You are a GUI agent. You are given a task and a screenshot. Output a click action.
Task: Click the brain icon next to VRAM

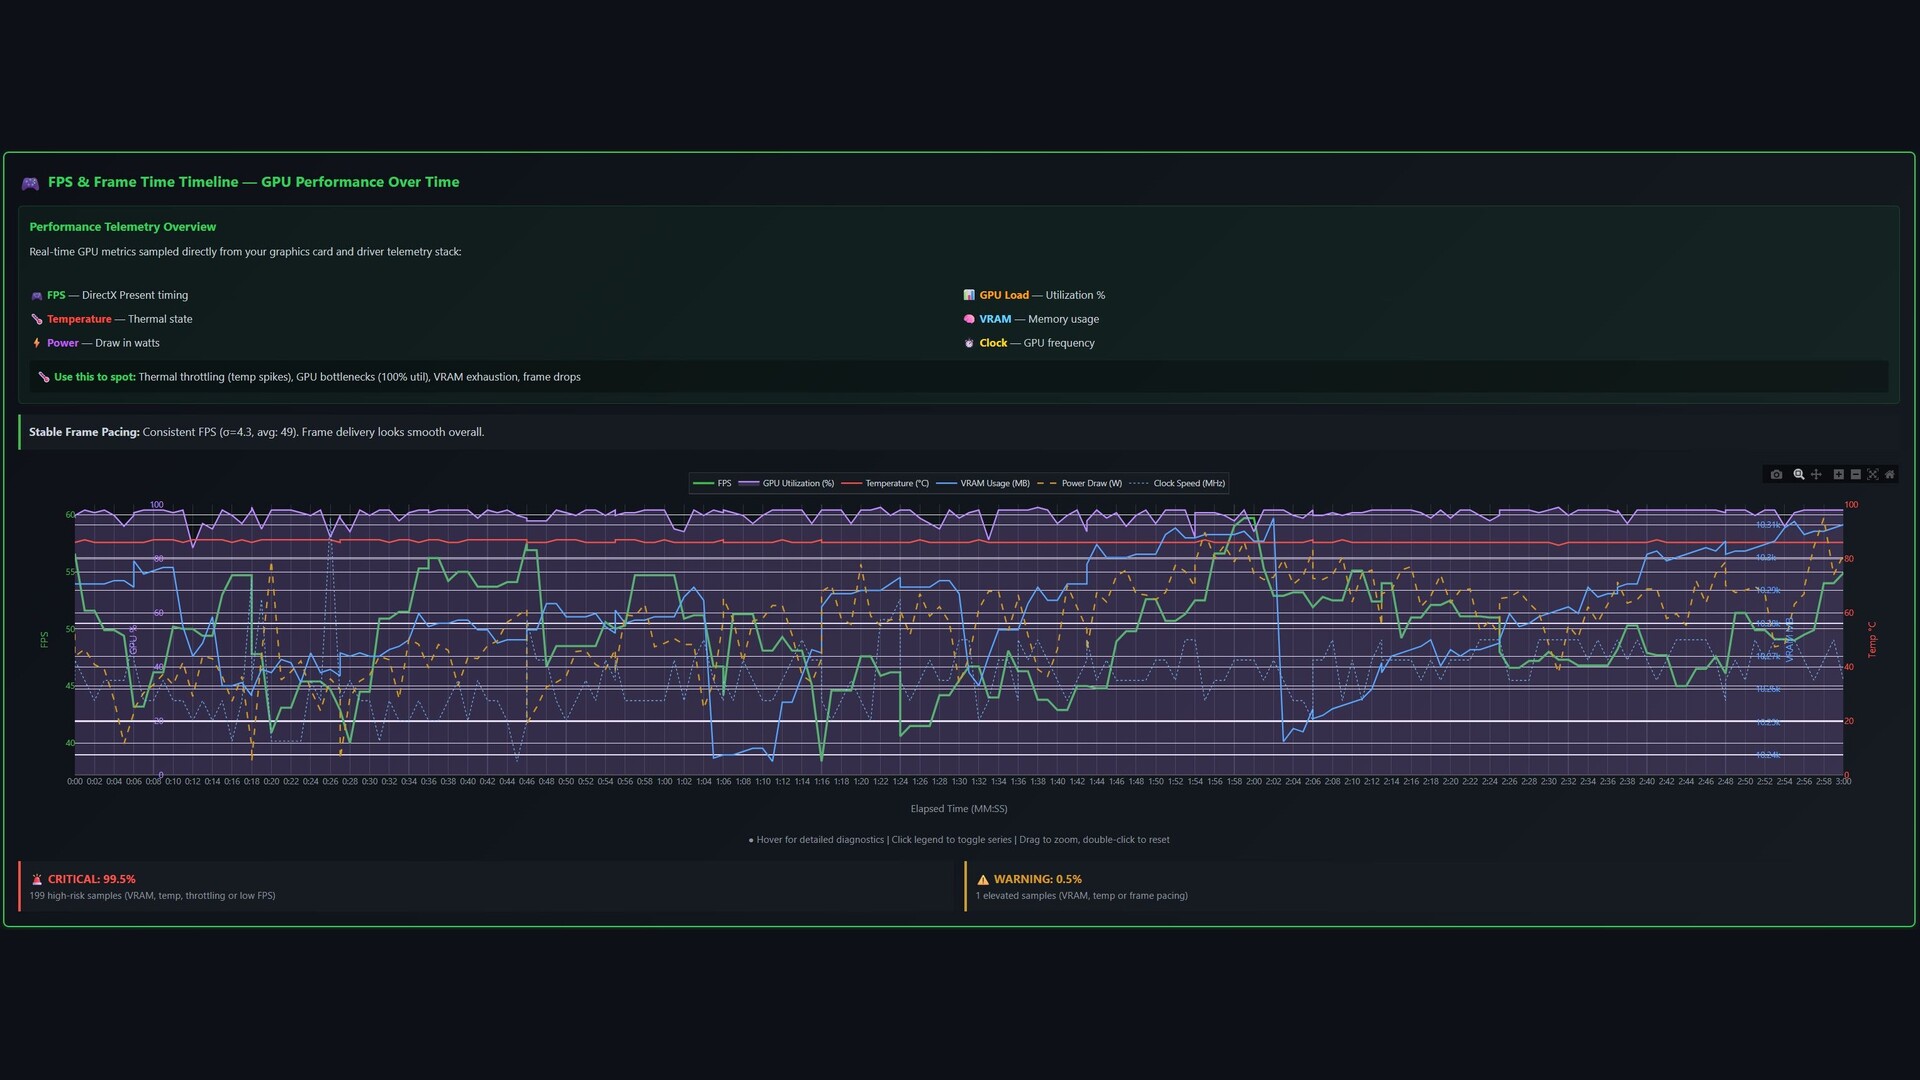point(969,319)
